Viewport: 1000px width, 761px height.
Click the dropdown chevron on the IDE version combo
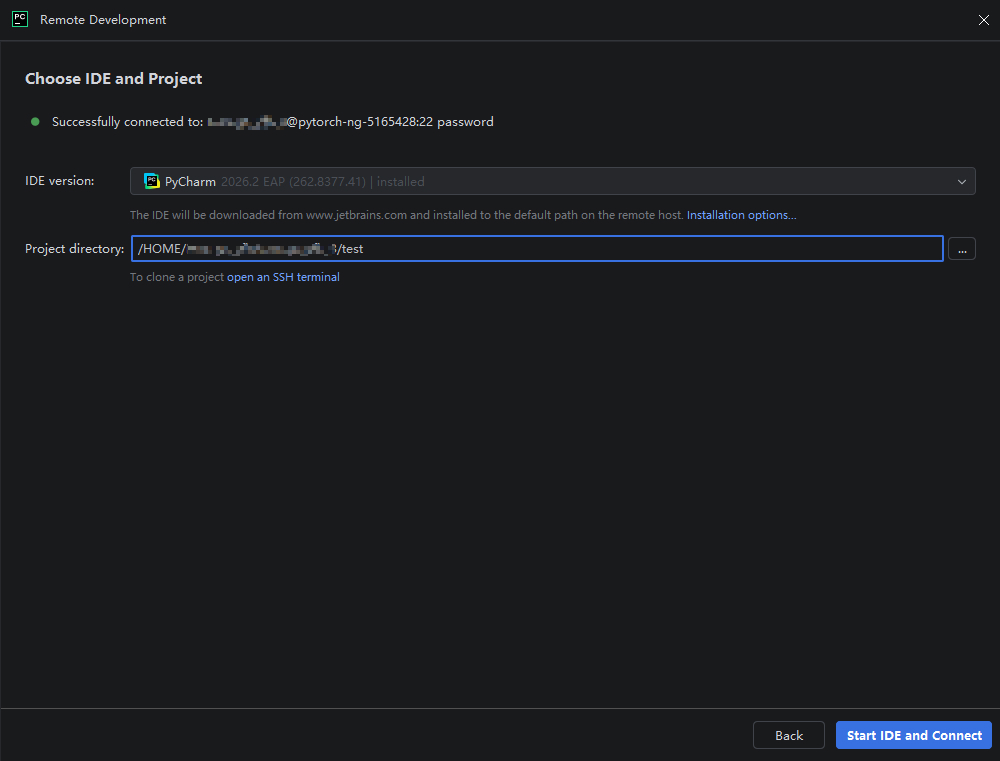point(962,182)
